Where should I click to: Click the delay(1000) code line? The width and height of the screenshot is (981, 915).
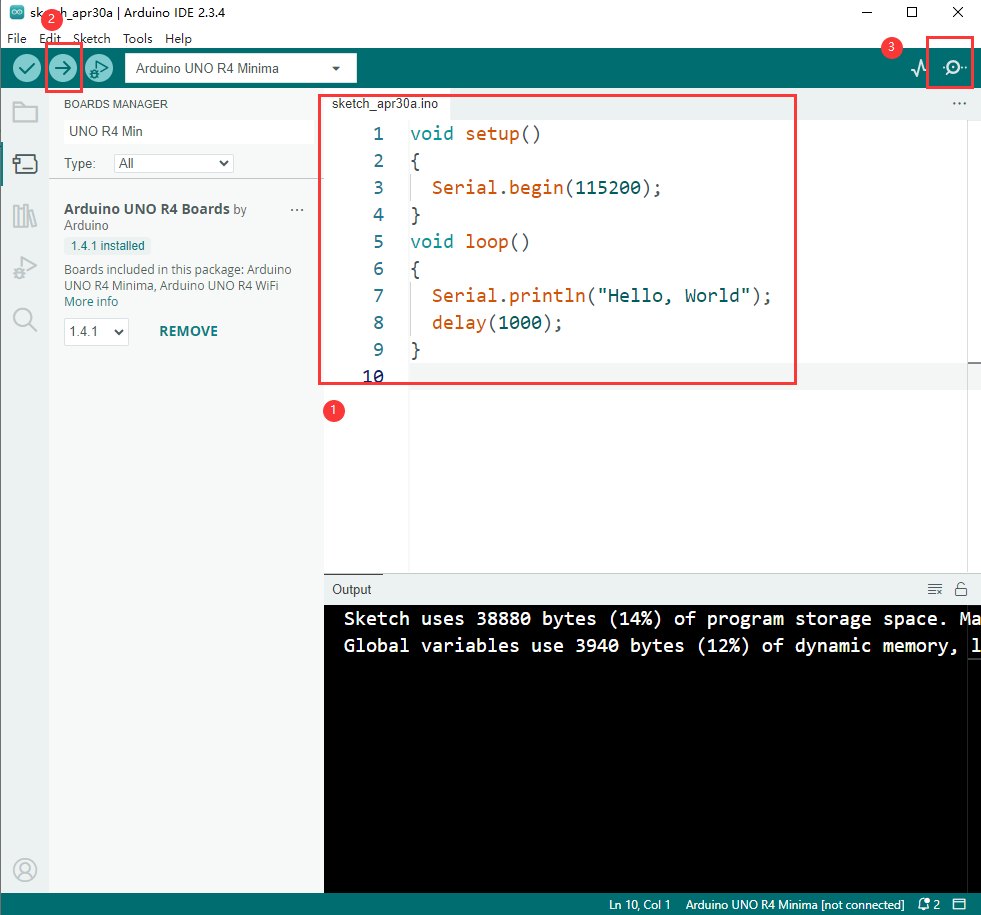tap(497, 323)
